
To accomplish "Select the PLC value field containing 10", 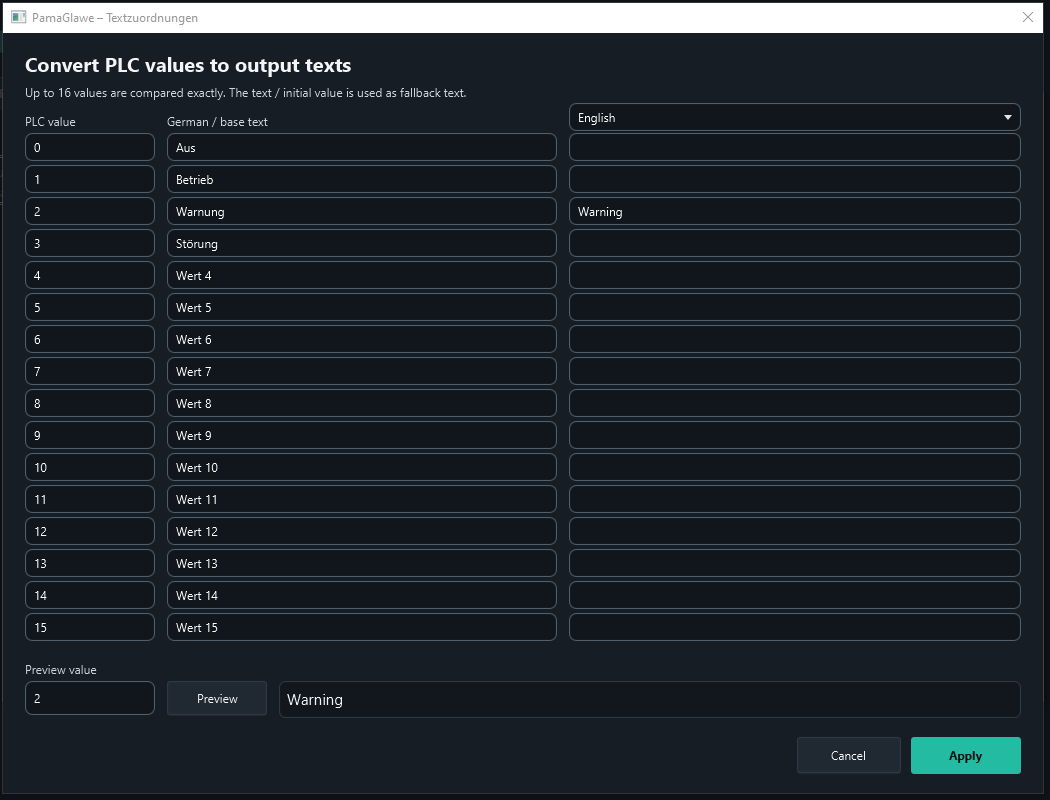I will 90,467.
